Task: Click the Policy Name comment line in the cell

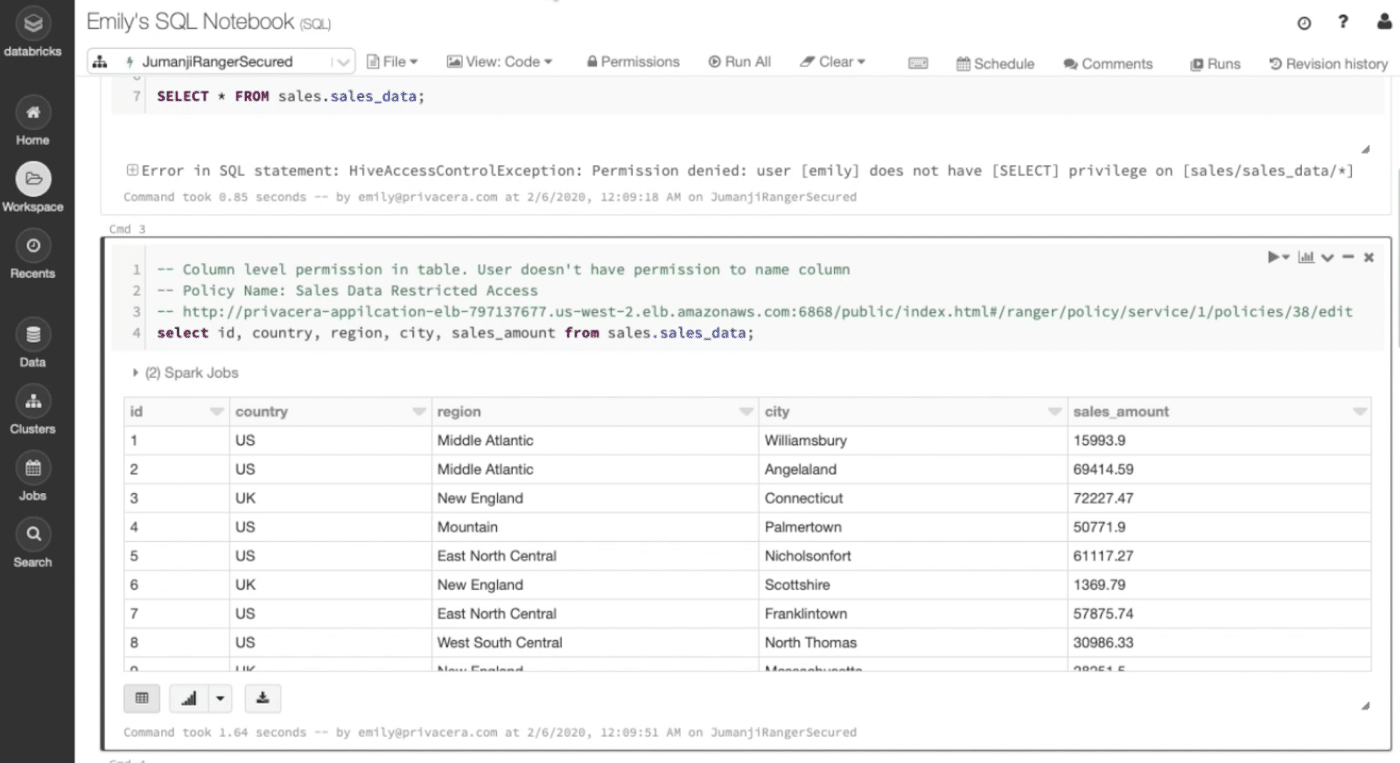Action: (347, 291)
